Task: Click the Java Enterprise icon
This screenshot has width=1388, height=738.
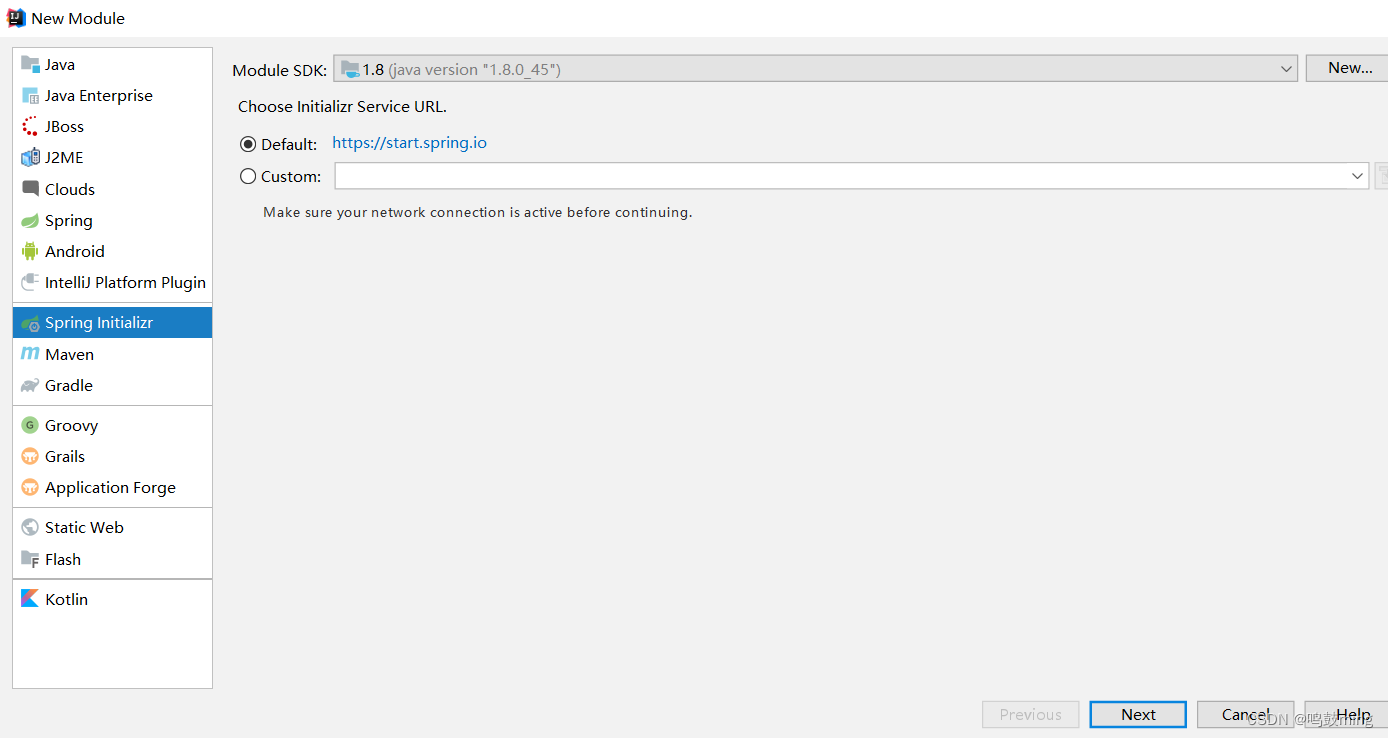Action: [30, 96]
